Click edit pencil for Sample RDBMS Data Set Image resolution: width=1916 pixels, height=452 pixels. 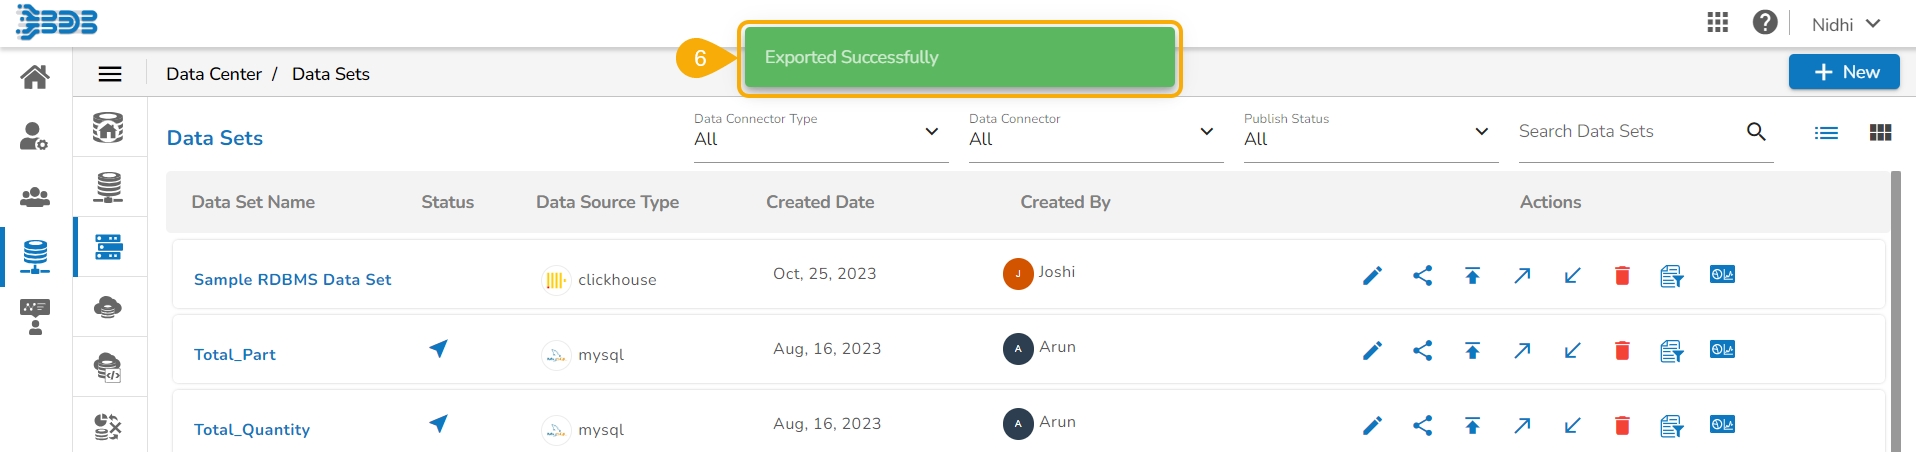click(x=1372, y=275)
